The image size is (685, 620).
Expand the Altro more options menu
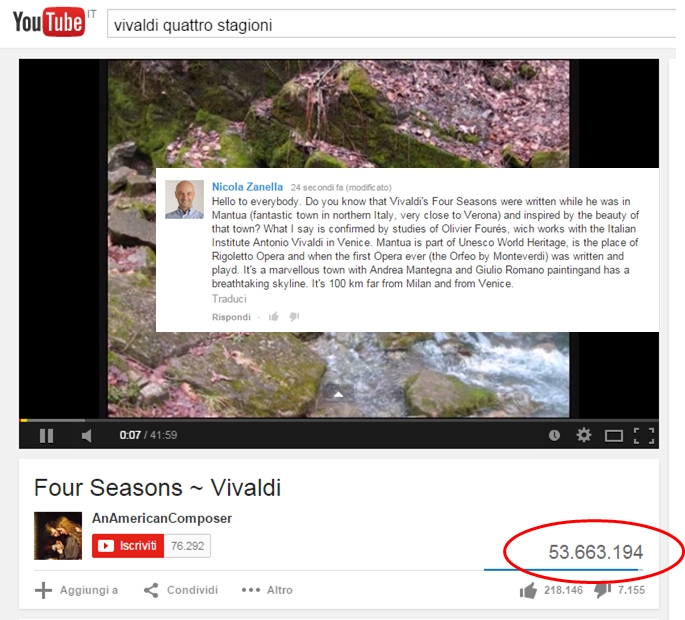click(267, 590)
